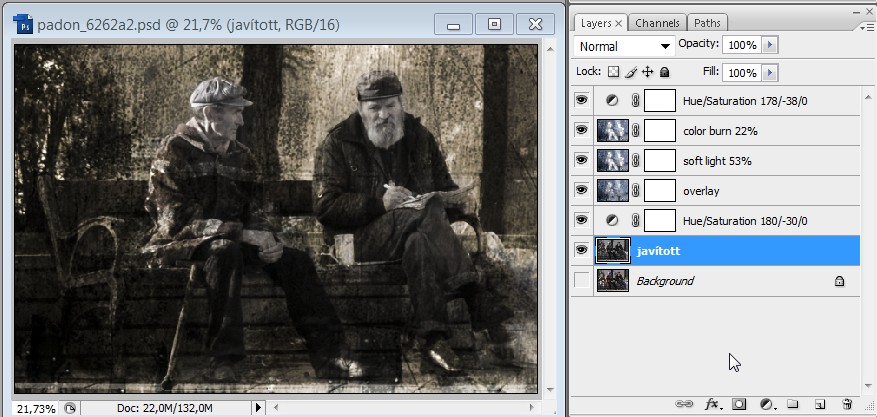The image size is (877, 417).
Task: Click the zoom percentage field 21,73%
Action: pos(36,409)
